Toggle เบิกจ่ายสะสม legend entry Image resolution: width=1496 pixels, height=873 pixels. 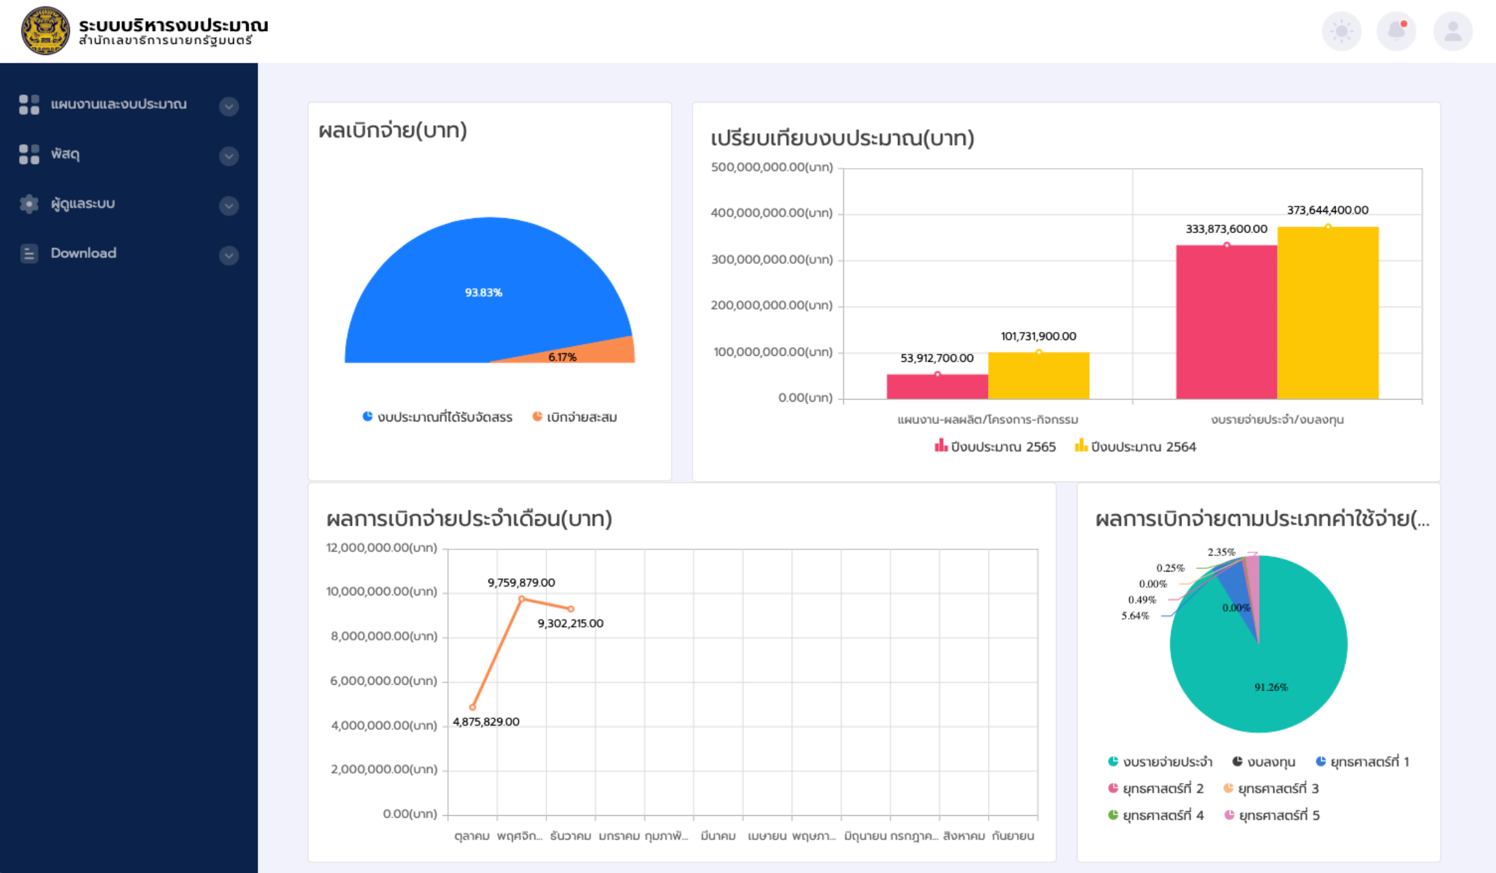[575, 417]
